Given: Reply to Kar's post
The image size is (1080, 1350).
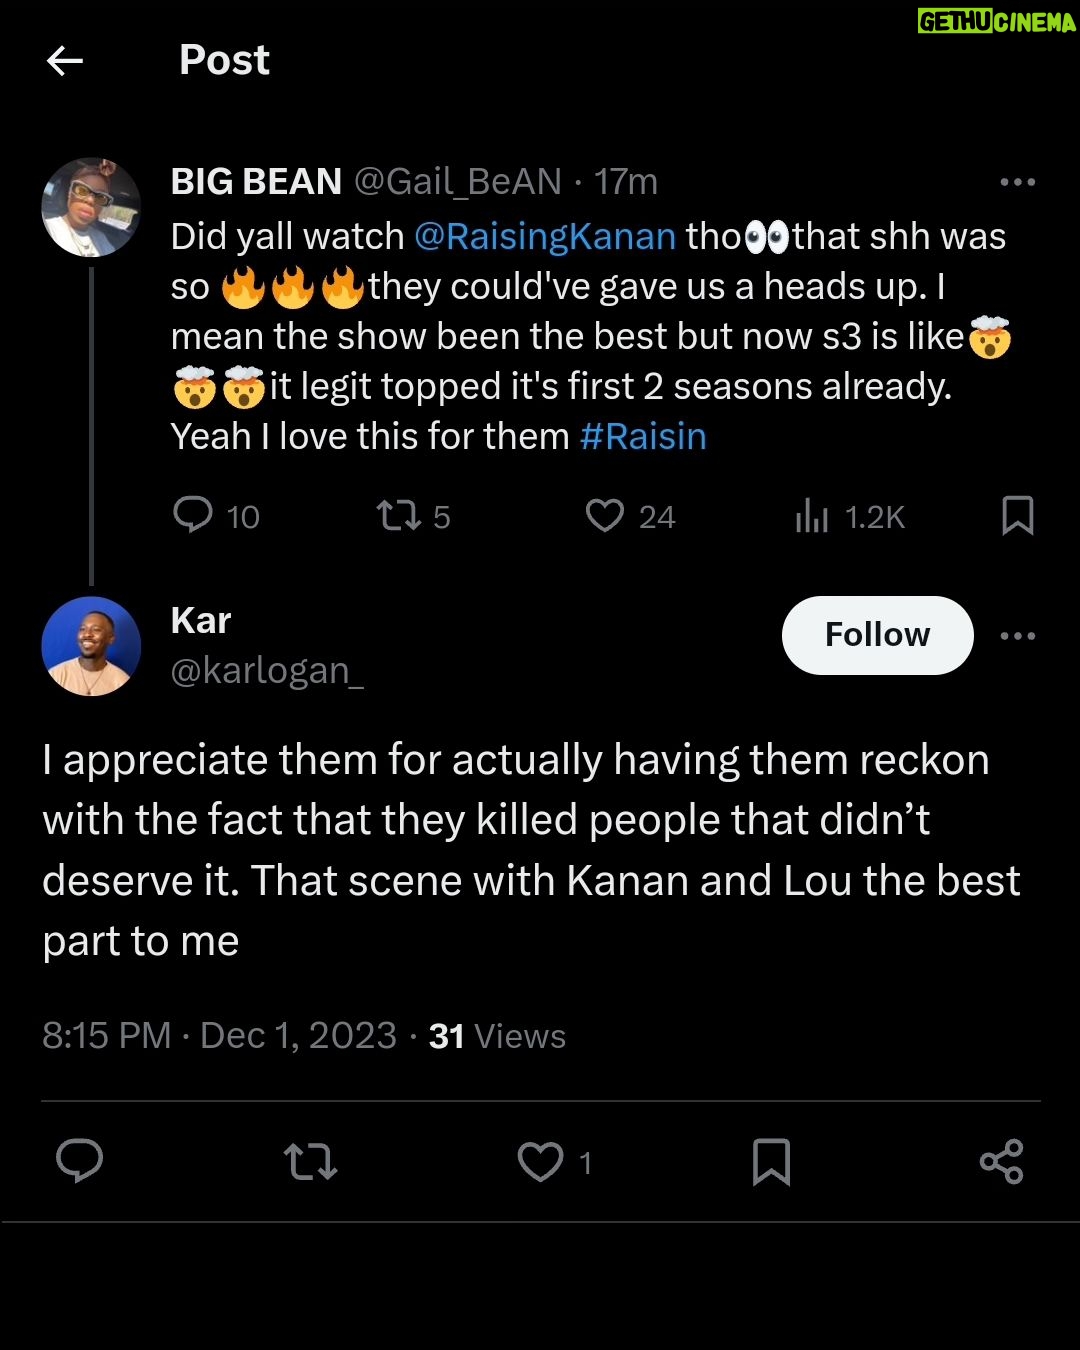Looking at the screenshot, I should pyautogui.click(x=80, y=1161).
